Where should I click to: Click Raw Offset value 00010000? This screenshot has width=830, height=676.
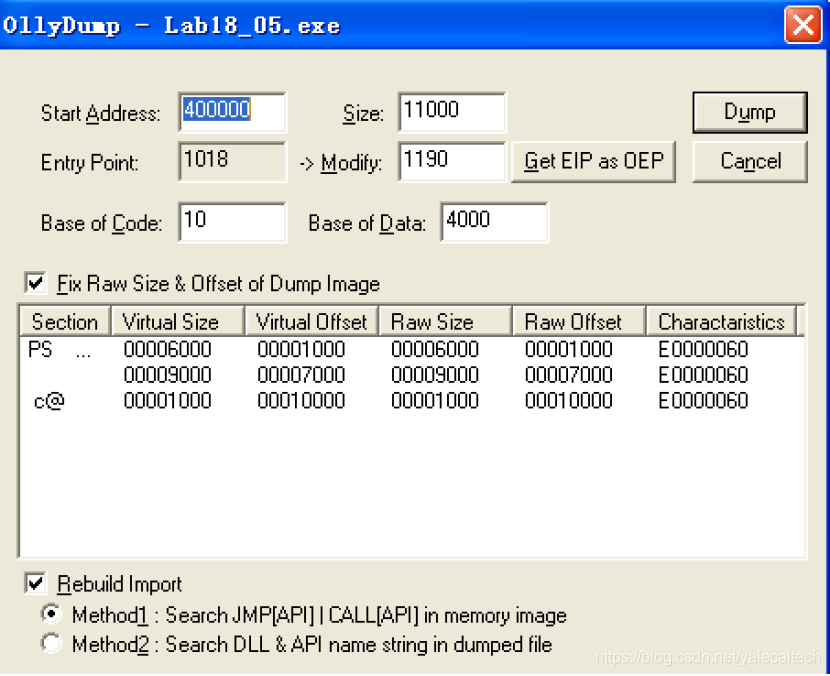click(569, 401)
